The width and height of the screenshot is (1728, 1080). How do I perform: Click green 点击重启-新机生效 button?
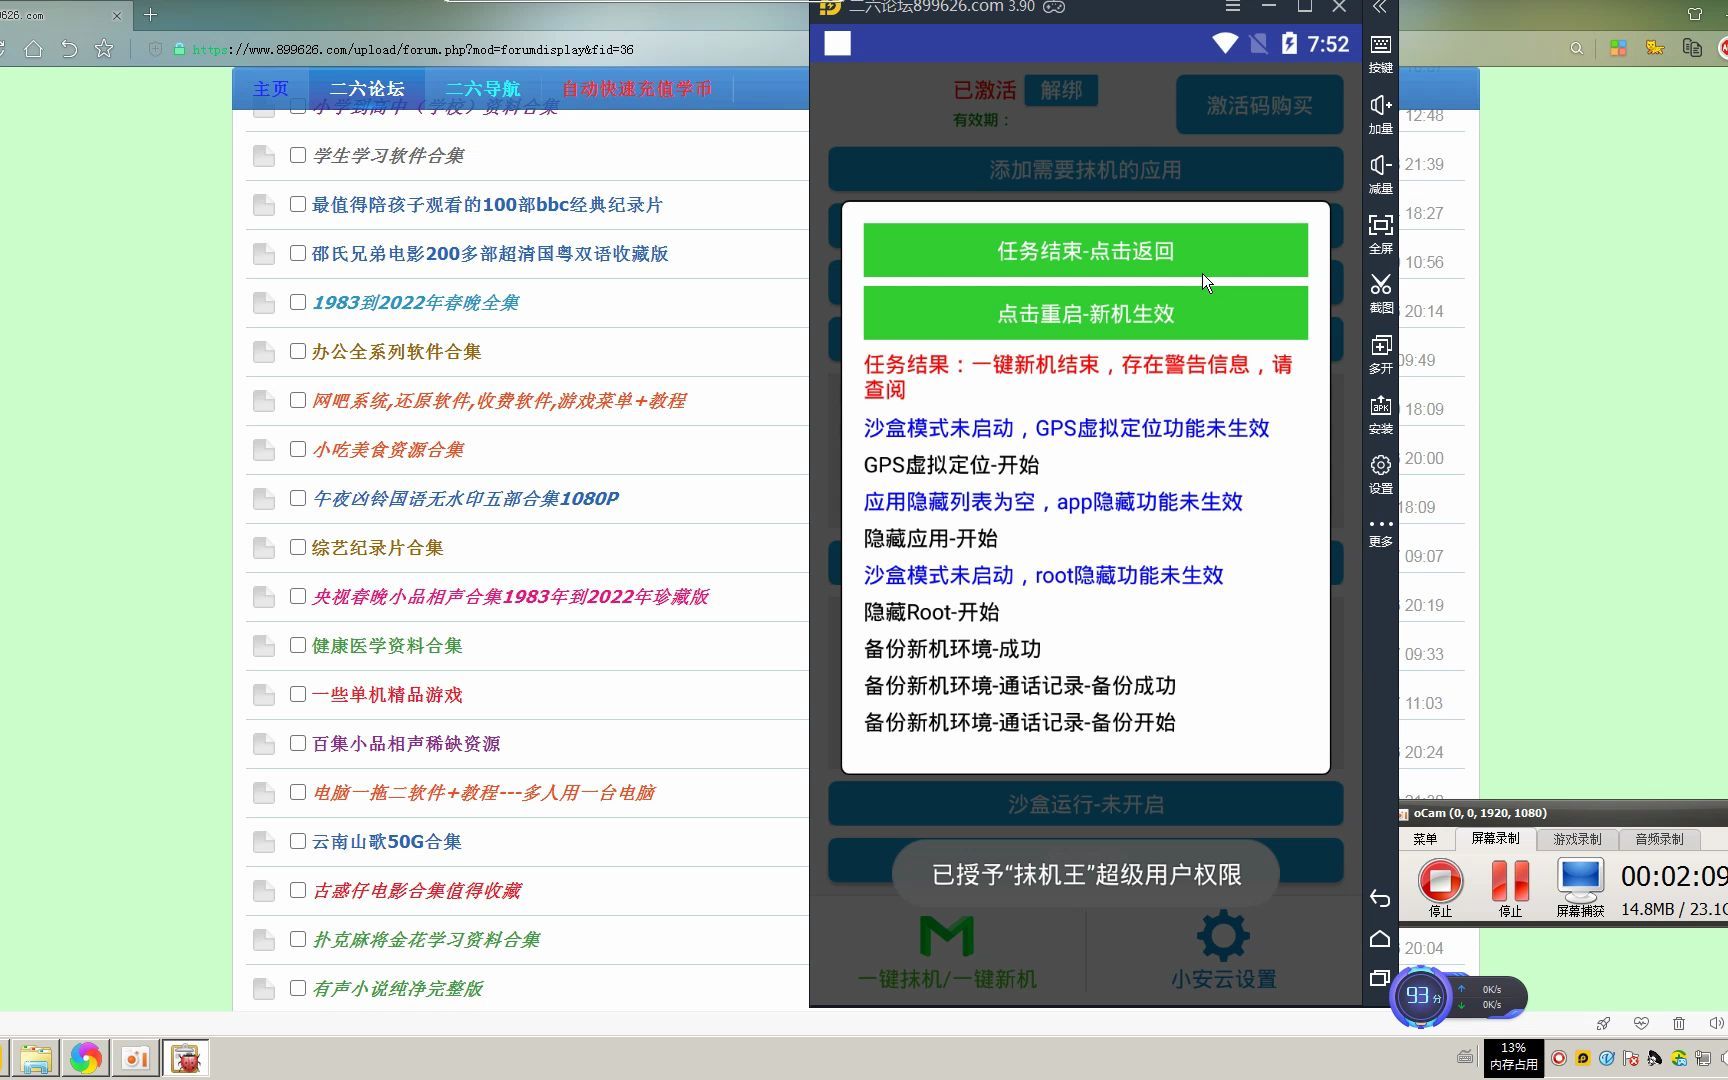pyautogui.click(x=1085, y=313)
